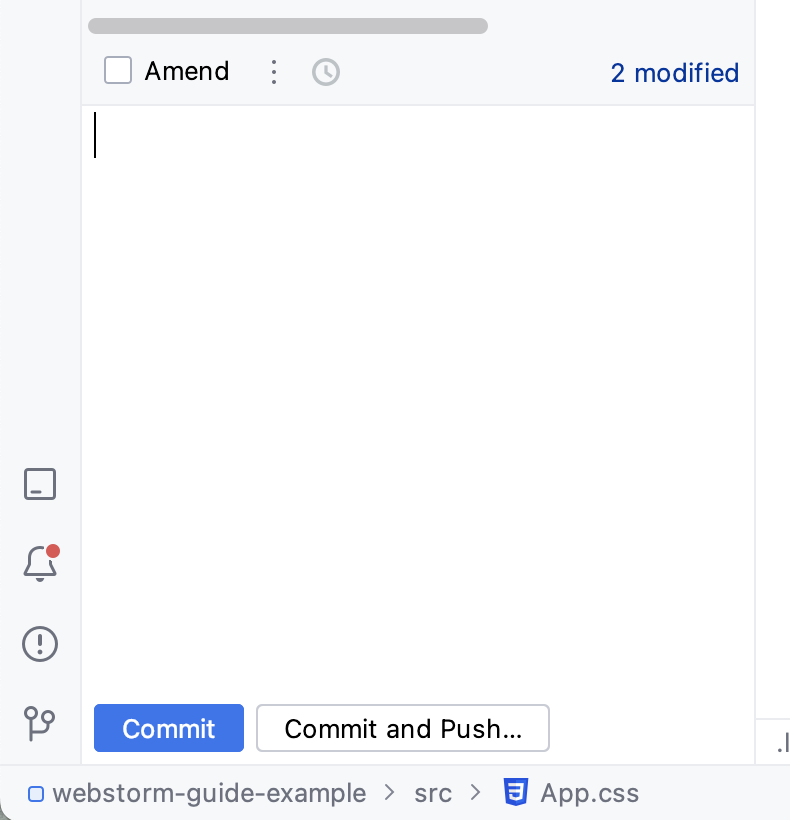The image size is (790, 820).
Task: Open the Version Control tool window icon
Action: tap(40, 724)
